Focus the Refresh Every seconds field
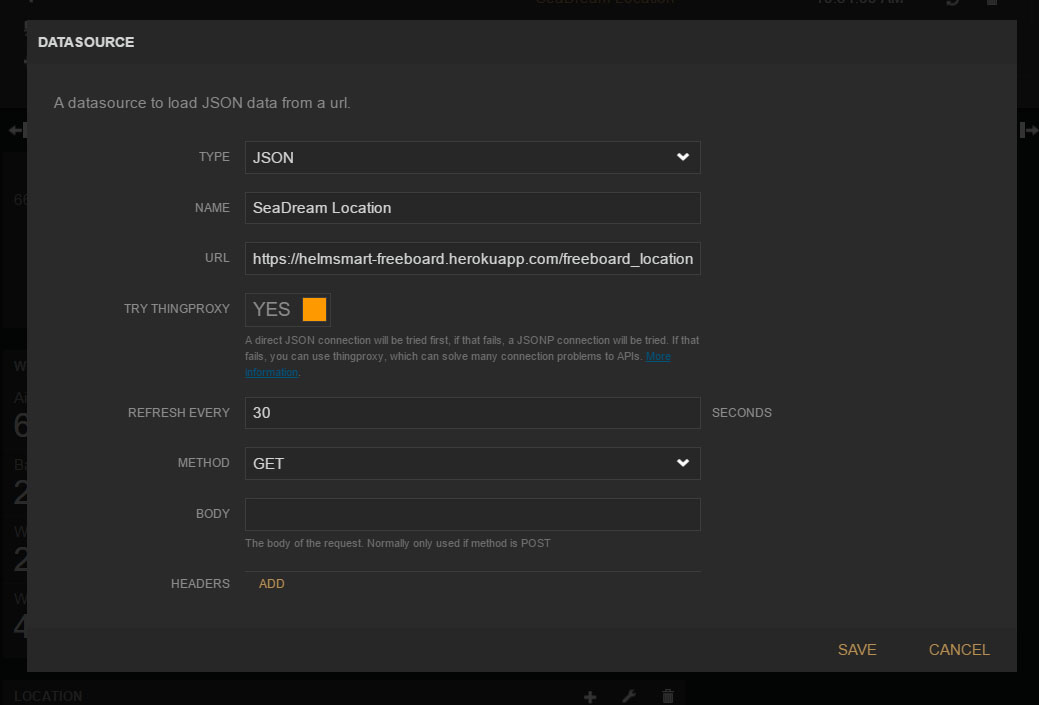 [x=472, y=412]
